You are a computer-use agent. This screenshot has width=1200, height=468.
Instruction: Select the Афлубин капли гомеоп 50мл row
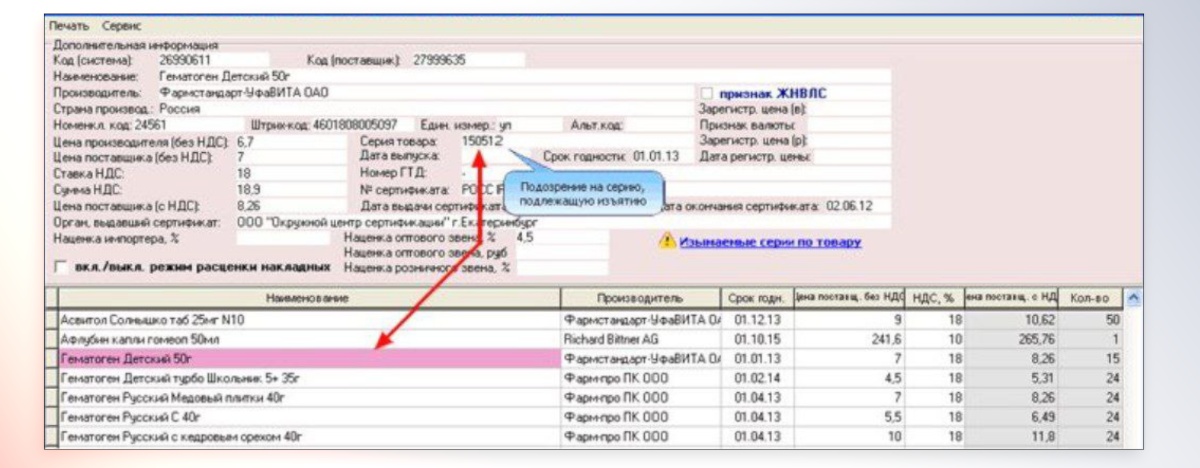pos(308,339)
